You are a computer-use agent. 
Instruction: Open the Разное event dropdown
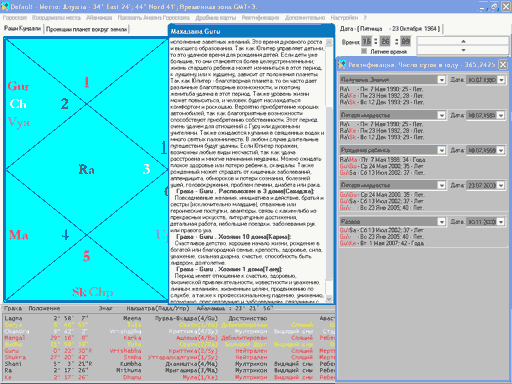[441, 222]
